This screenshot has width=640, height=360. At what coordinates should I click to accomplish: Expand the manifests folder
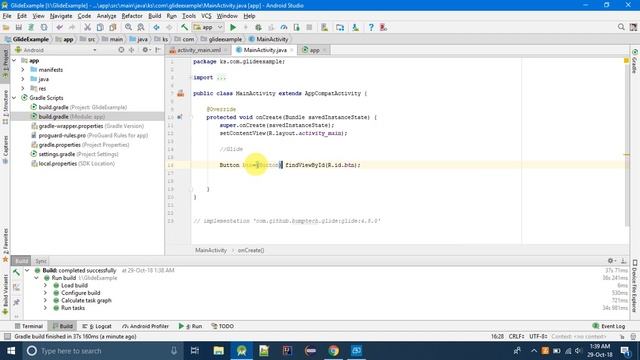23,70
